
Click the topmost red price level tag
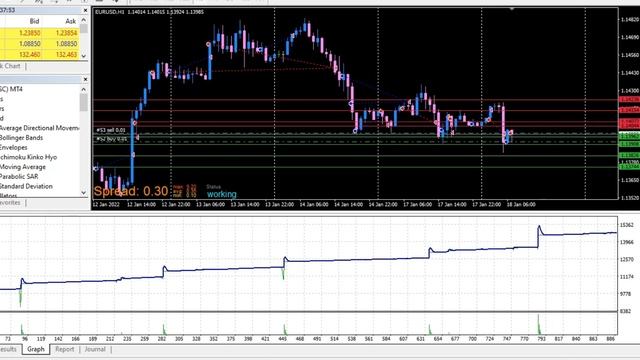[x=629, y=100]
